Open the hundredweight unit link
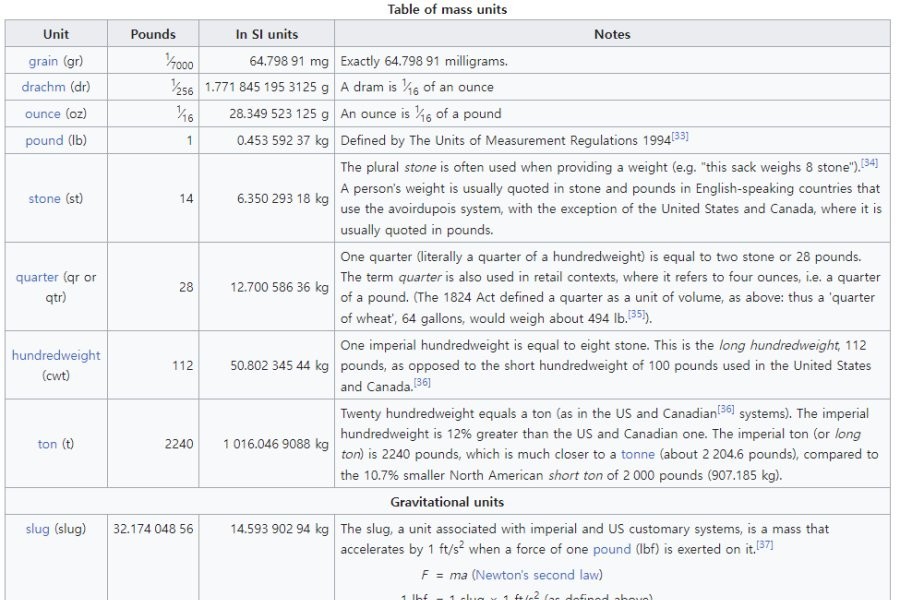 coord(56,356)
